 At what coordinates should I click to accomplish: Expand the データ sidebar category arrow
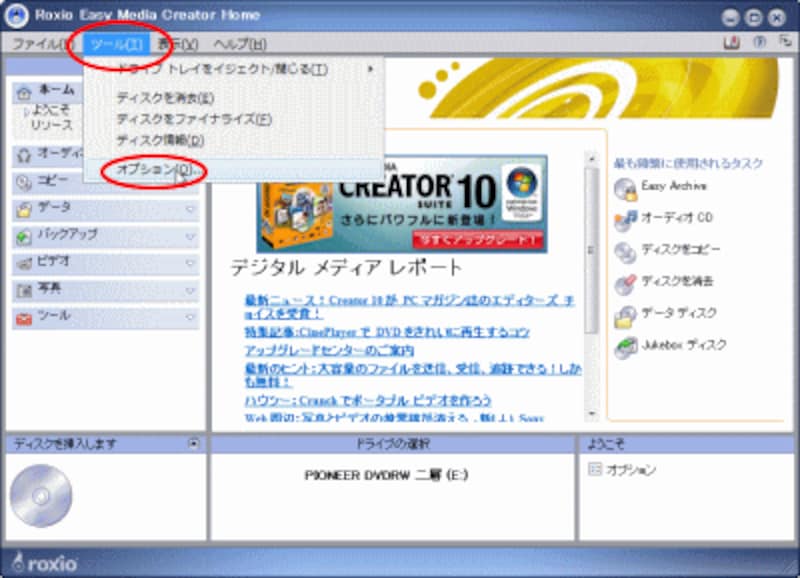190,209
